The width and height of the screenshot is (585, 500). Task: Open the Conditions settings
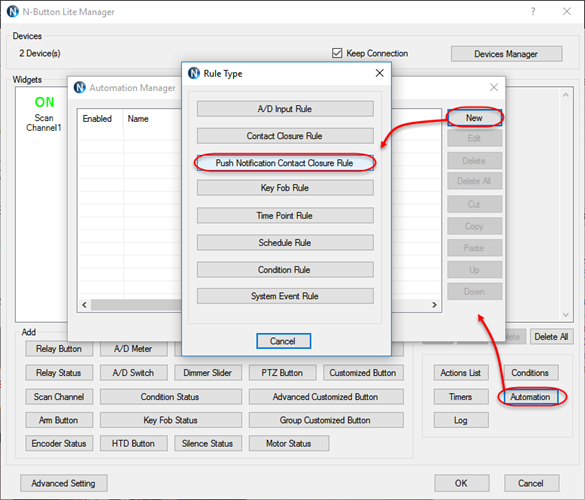pyautogui.click(x=531, y=373)
